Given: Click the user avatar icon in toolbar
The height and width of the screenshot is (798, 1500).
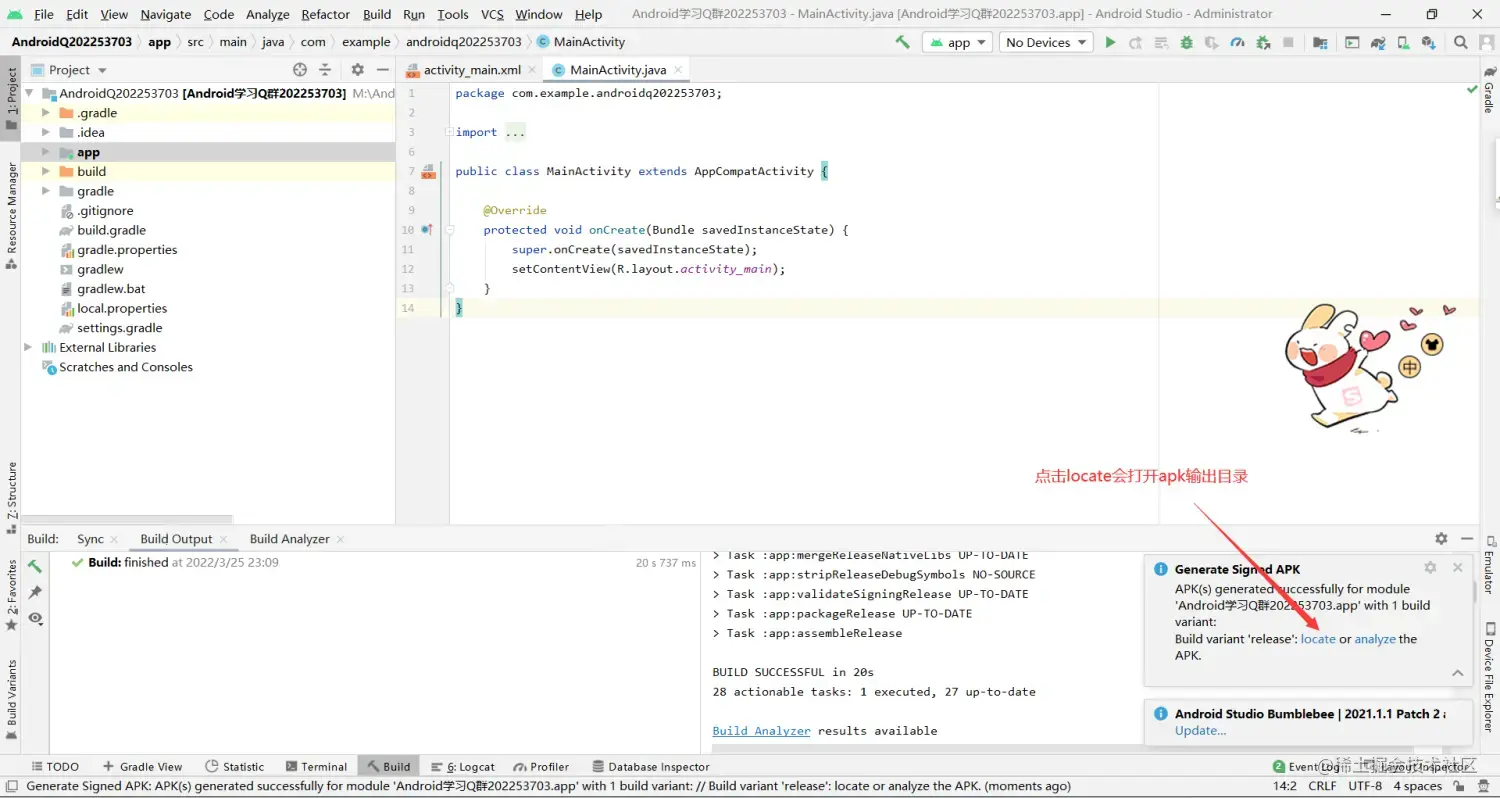Looking at the screenshot, I should coord(1487,42).
